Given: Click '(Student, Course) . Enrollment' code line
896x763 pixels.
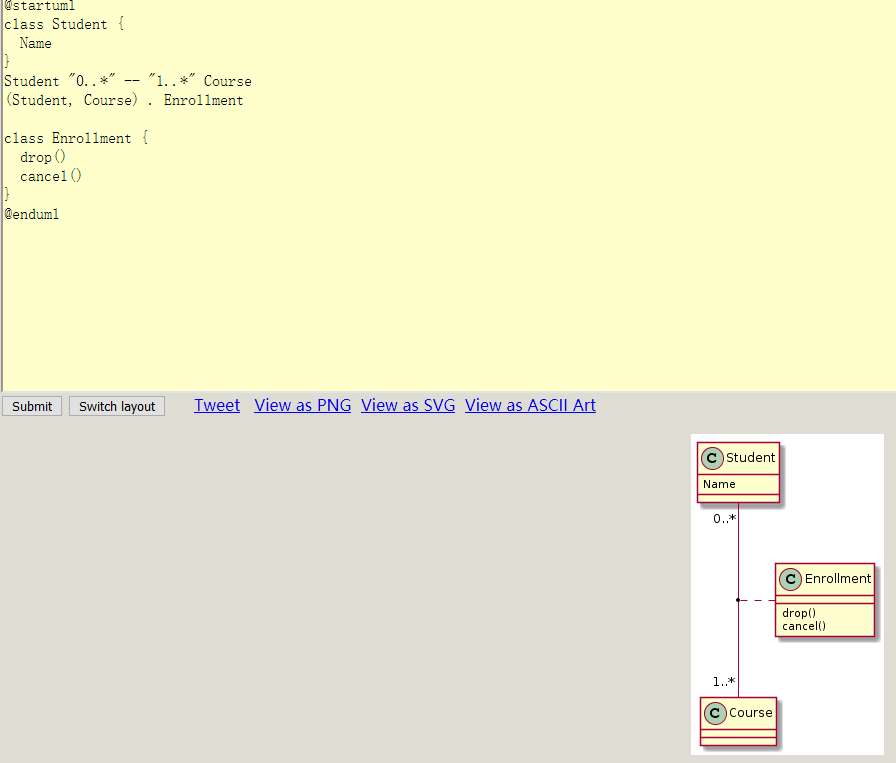Looking at the screenshot, I should pos(123,100).
